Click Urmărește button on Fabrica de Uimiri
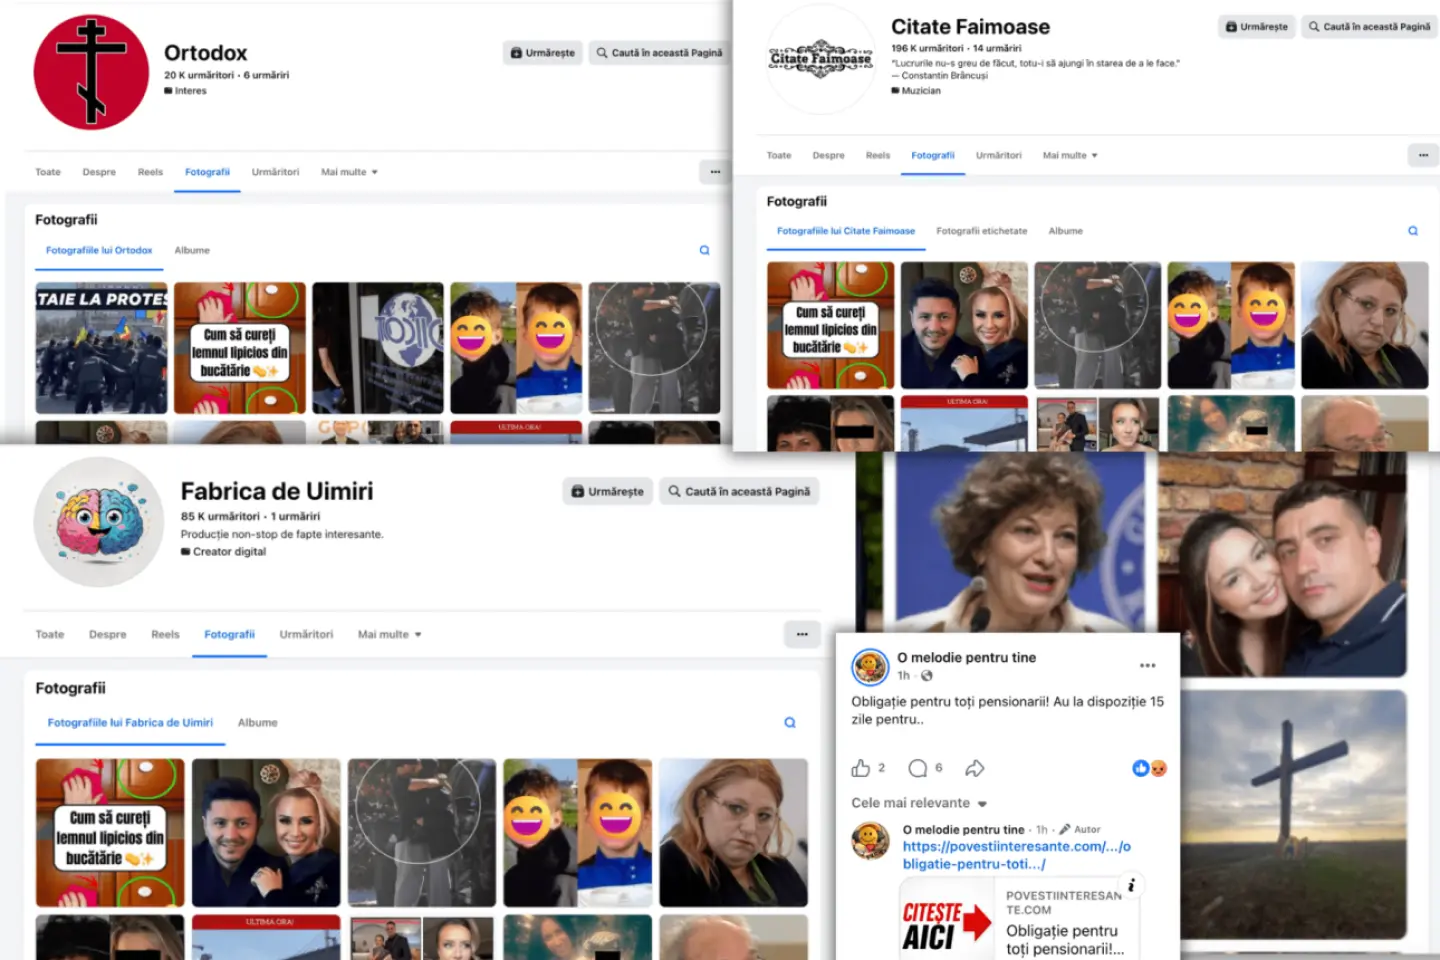The image size is (1440, 960). click(607, 491)
